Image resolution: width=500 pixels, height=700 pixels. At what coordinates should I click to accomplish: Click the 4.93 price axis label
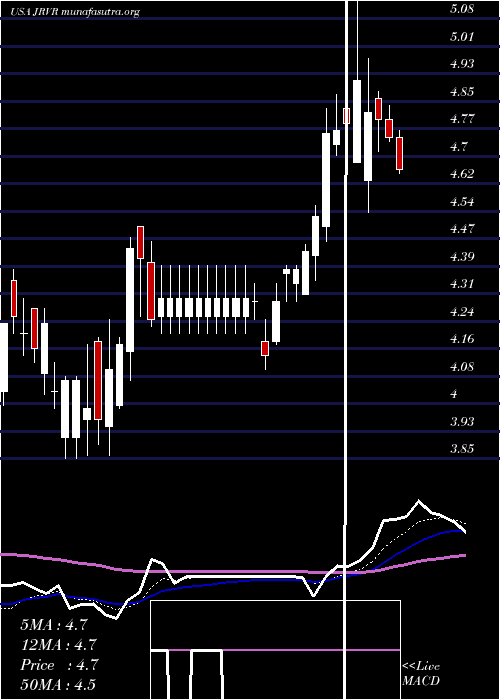462,64
